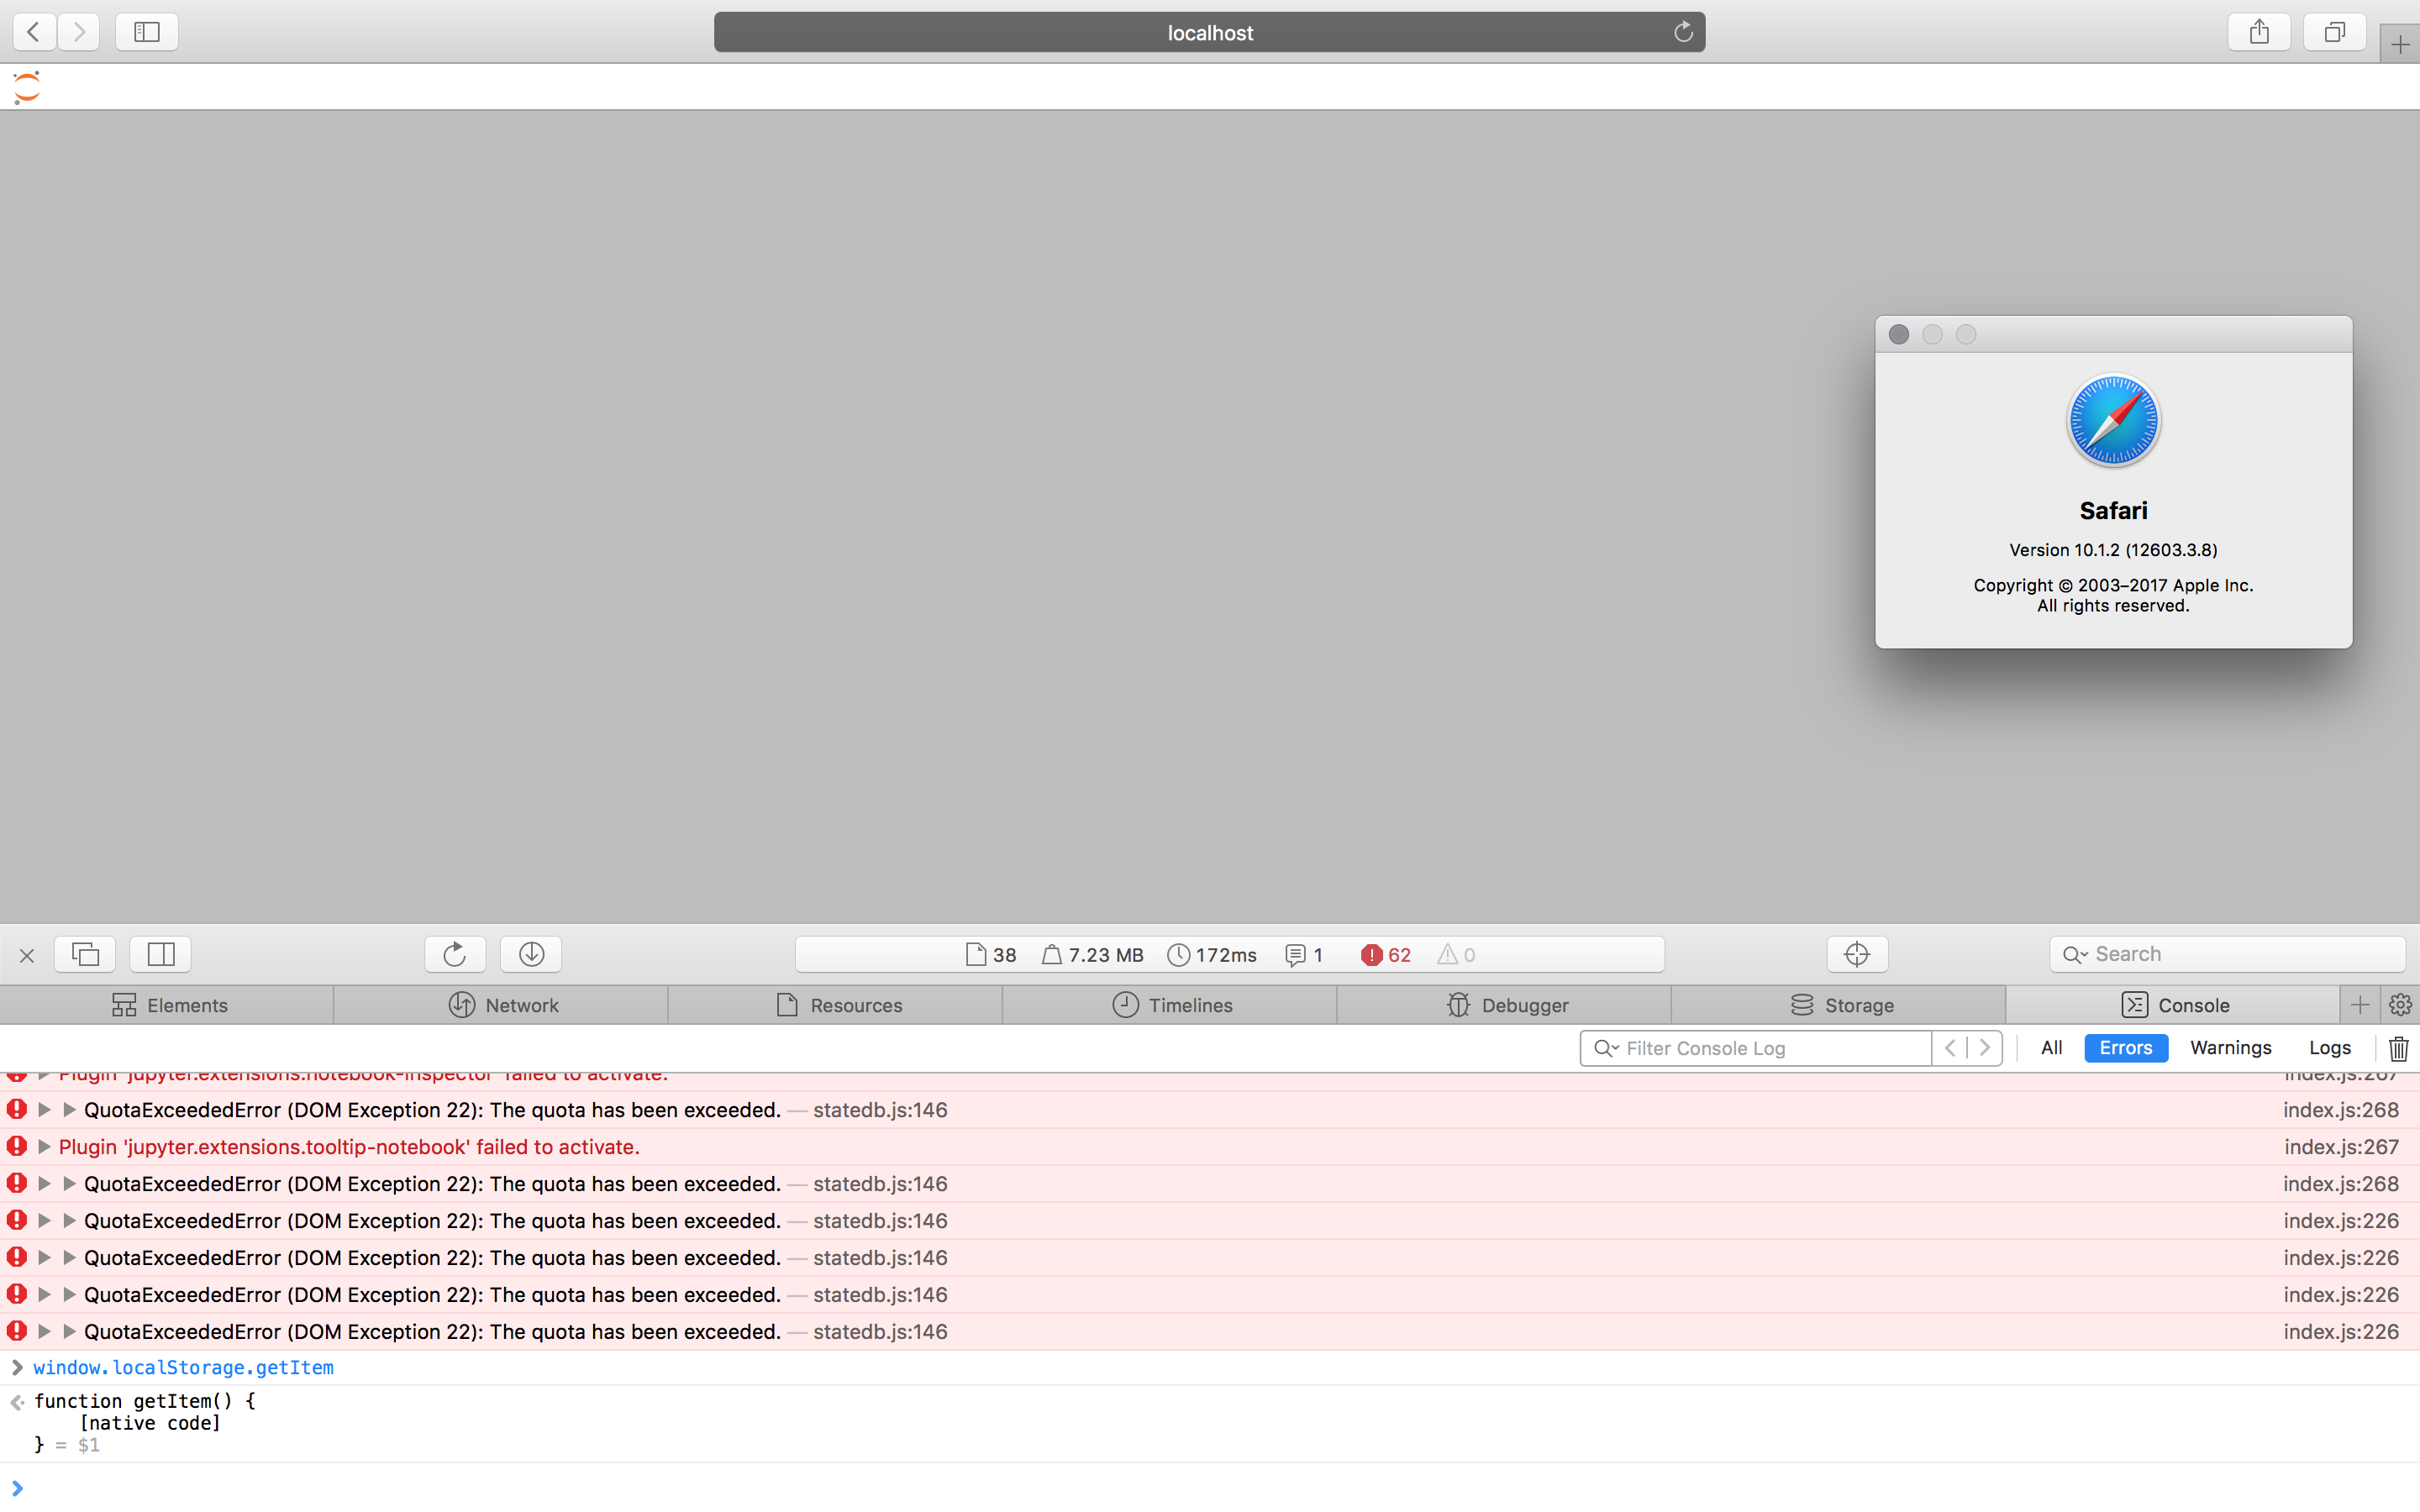Switch to the Storage tab

(x=1841, y=1005)
